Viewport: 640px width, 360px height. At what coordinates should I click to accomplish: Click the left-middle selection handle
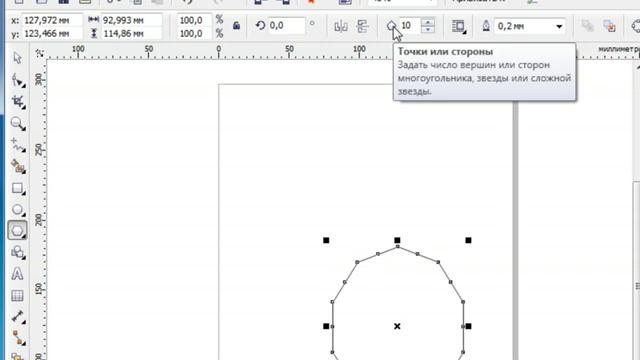click(x=326, y=326)
